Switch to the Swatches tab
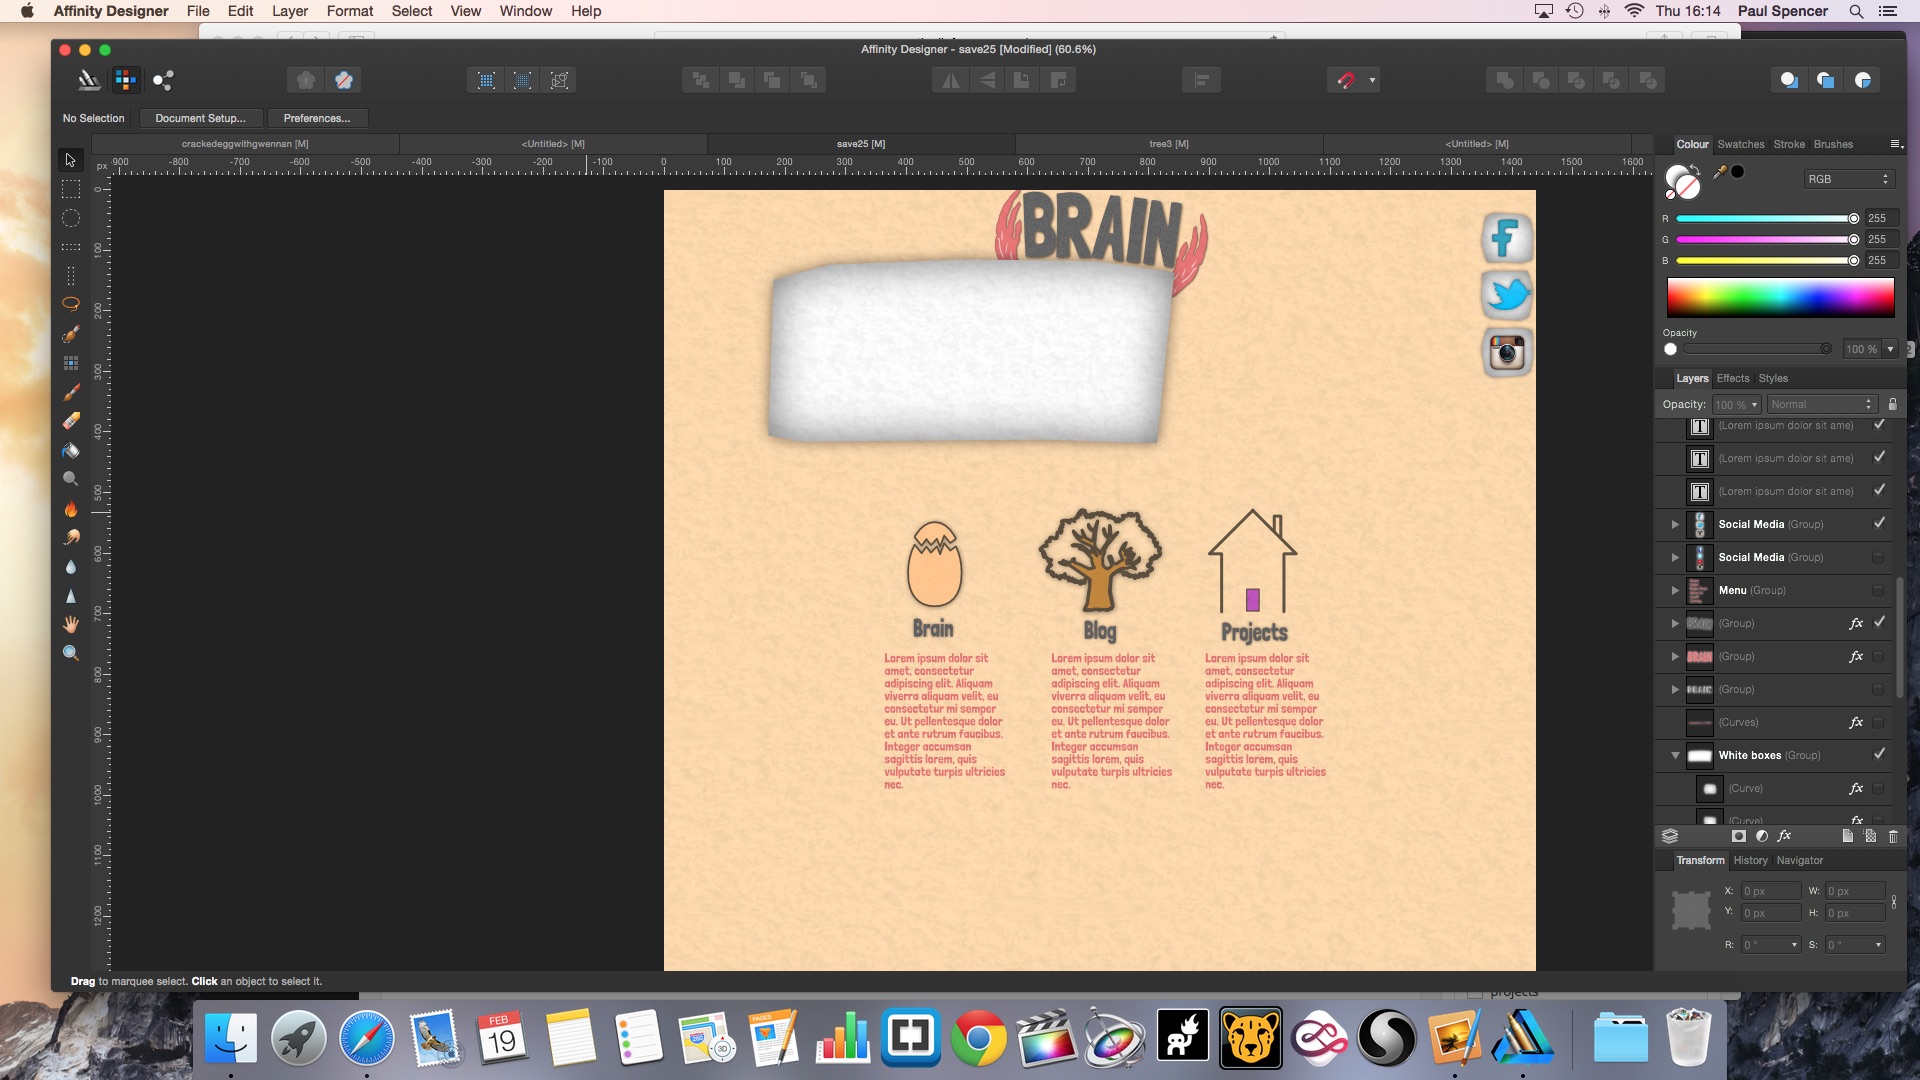Viewport: 1920px width, 1080px height. point(1740,144)
